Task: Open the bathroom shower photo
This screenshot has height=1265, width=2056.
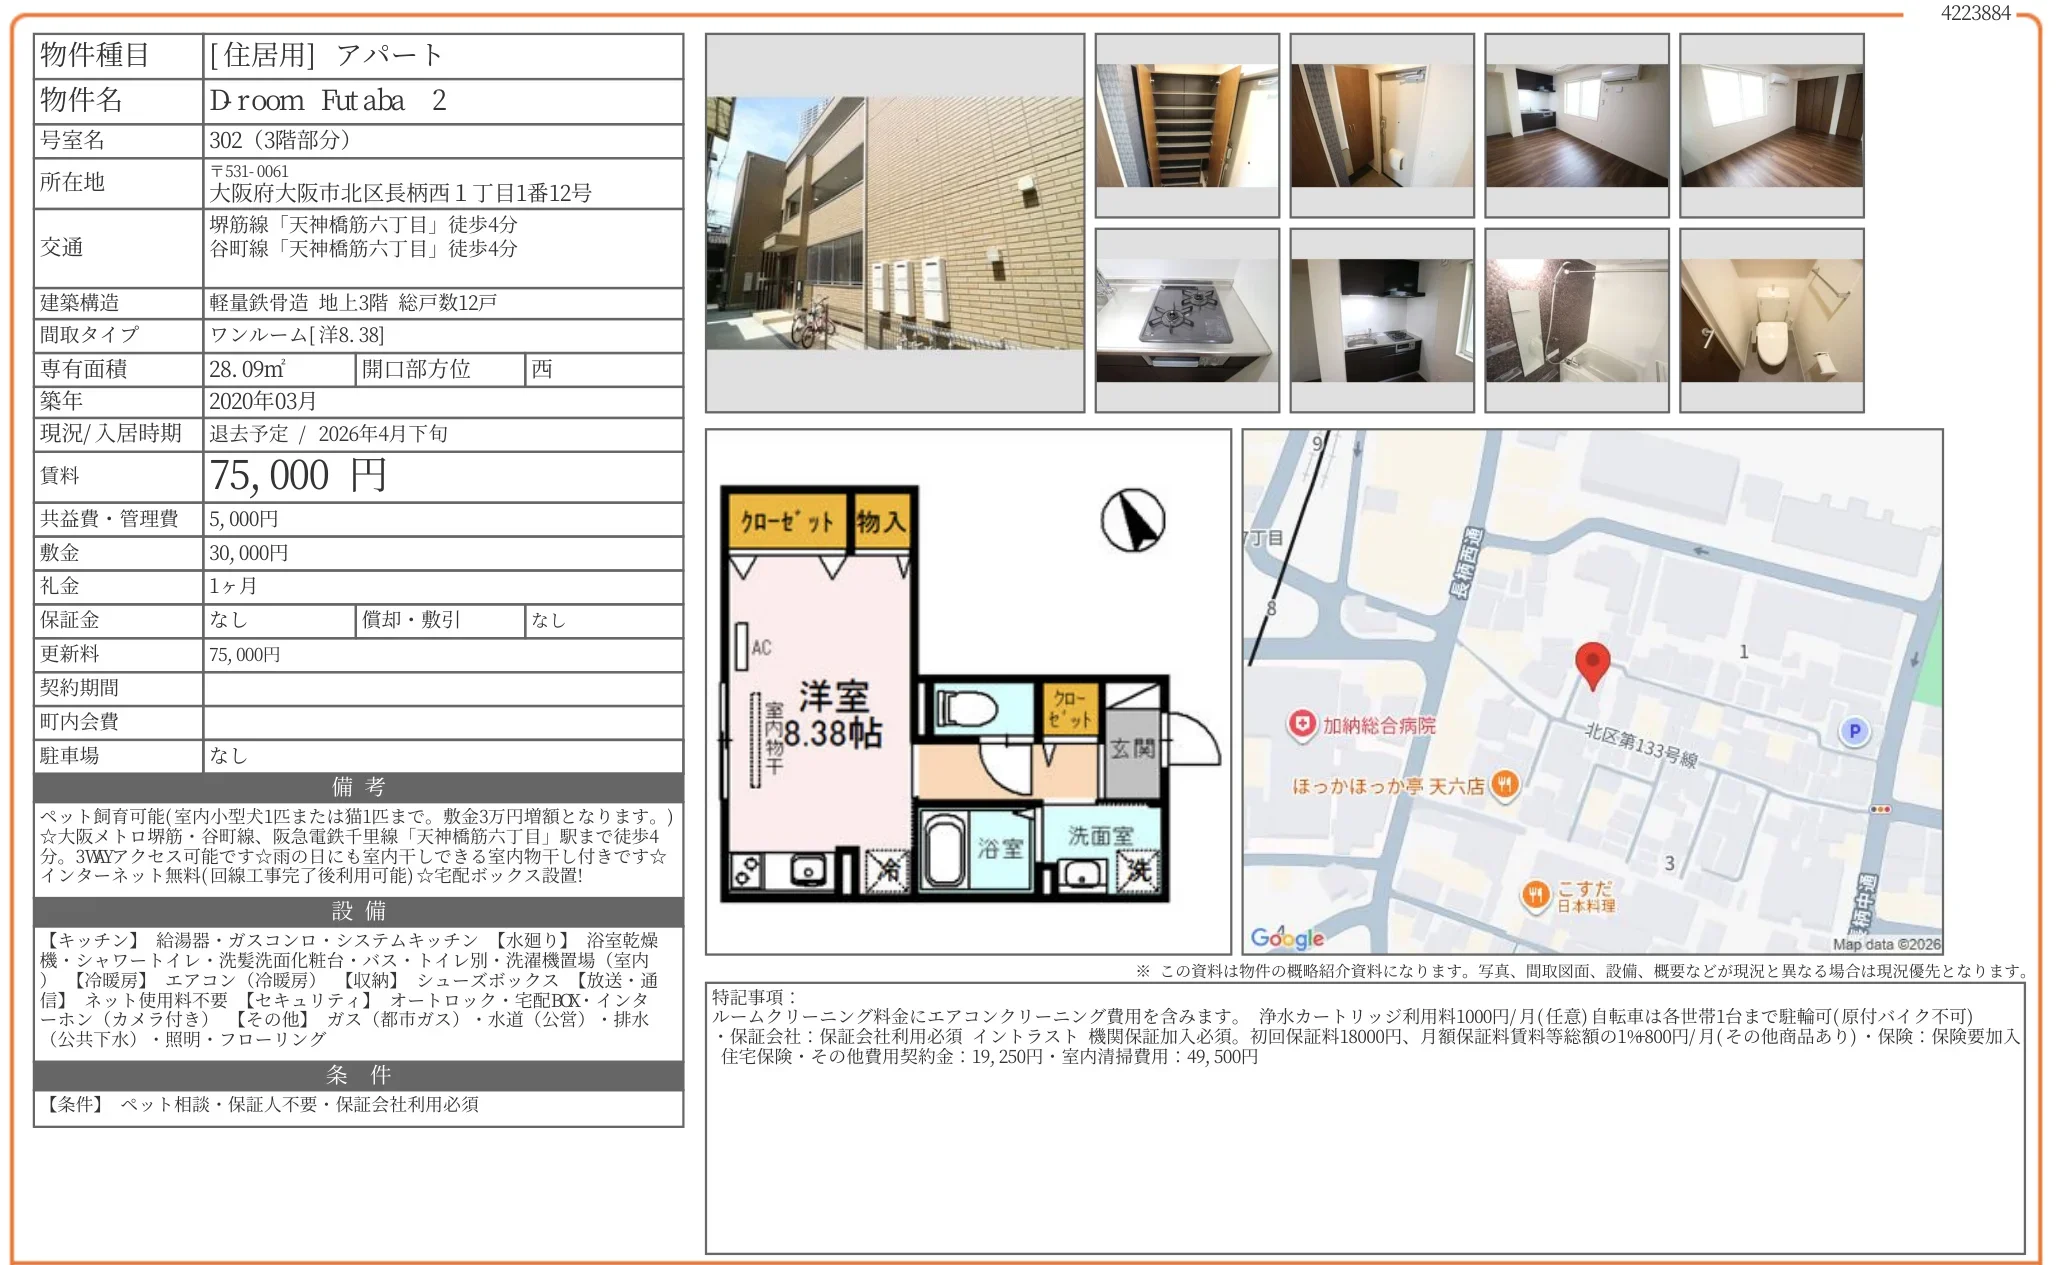Action: [1576, 320]
